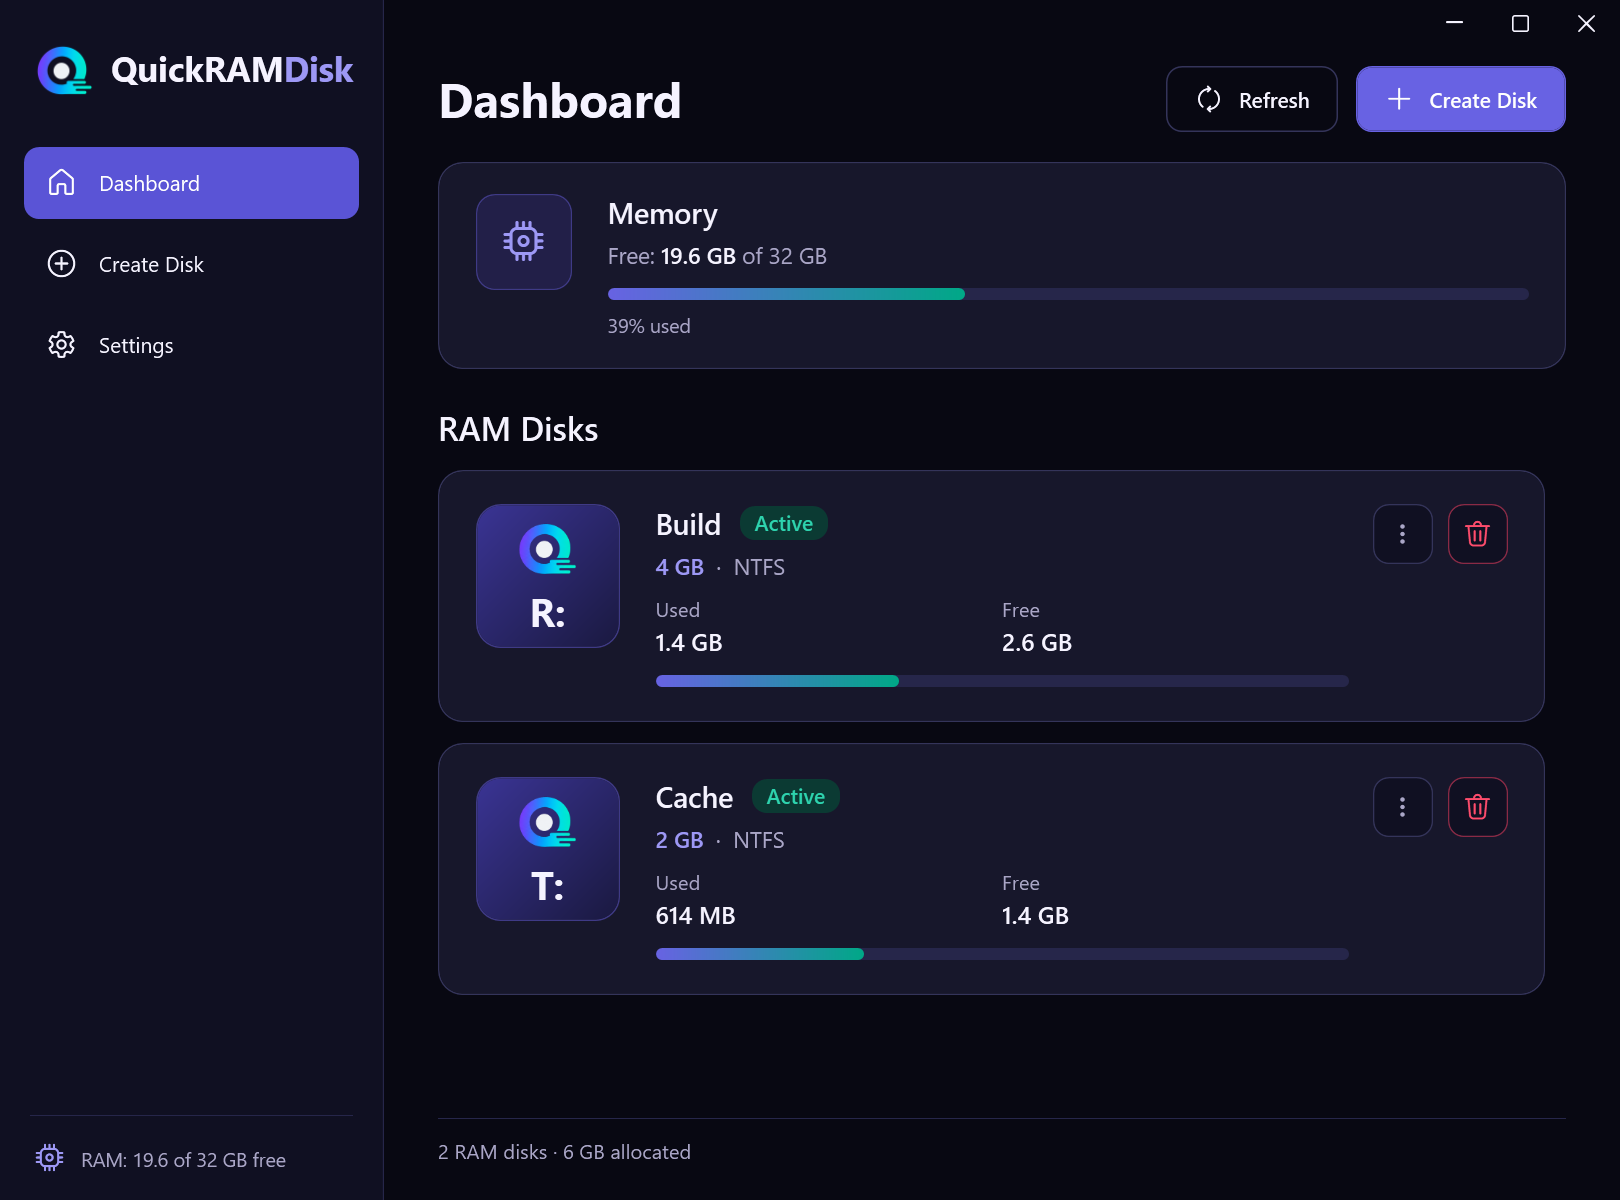
Task: Click the Memory usage progress bar
Action: [1068, 294]
